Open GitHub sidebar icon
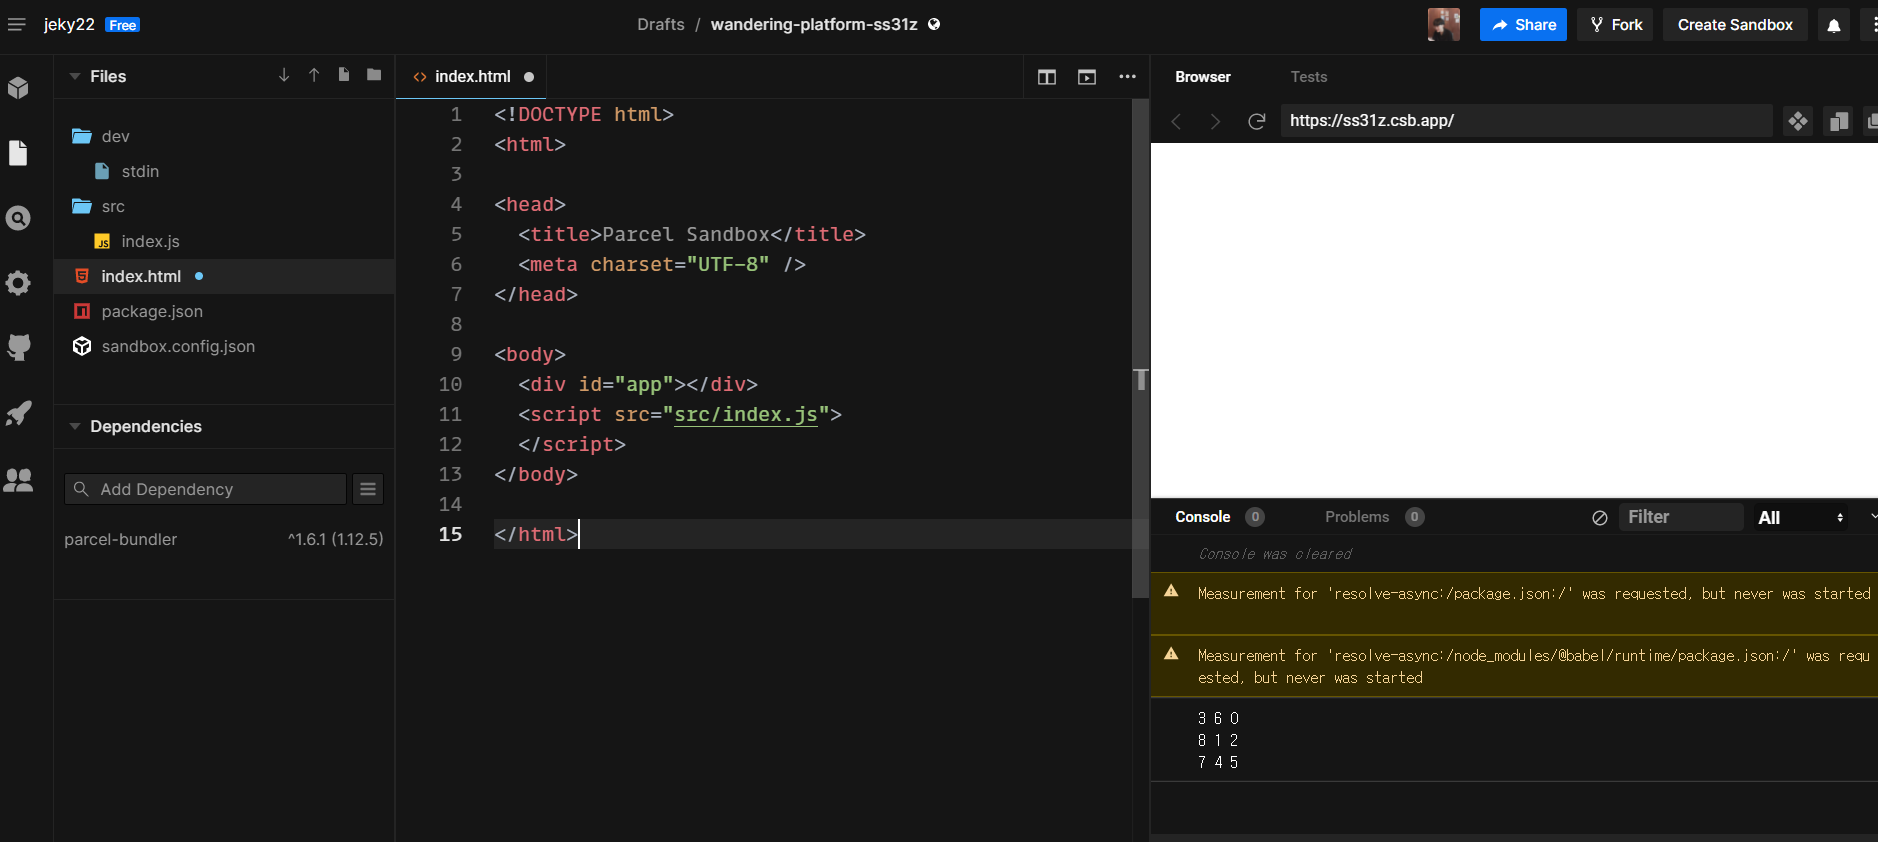 18,348
